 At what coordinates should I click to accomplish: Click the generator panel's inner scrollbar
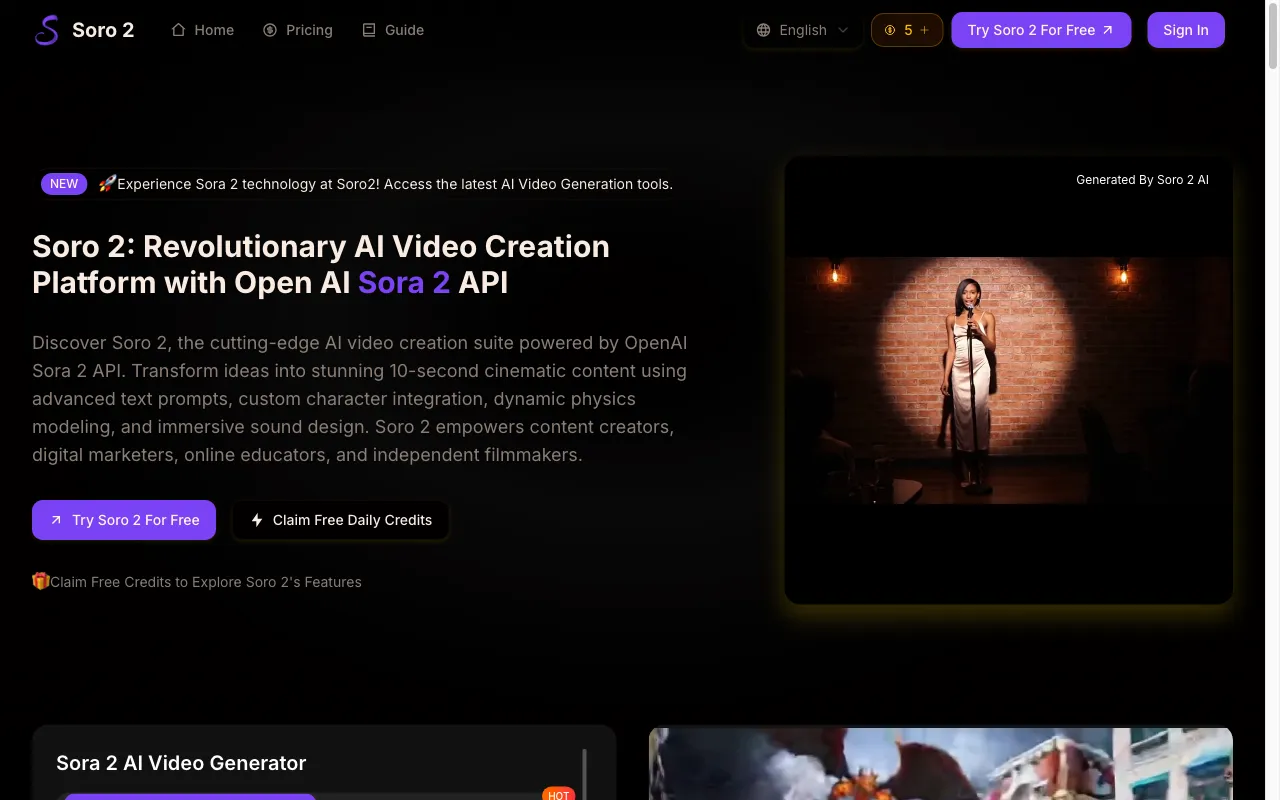point(584,775)
